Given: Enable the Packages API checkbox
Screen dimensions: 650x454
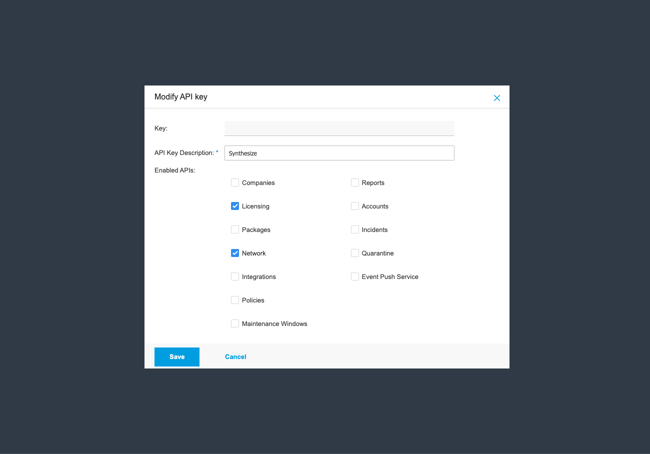Looking at the screenshot, I should pos(235,230).
